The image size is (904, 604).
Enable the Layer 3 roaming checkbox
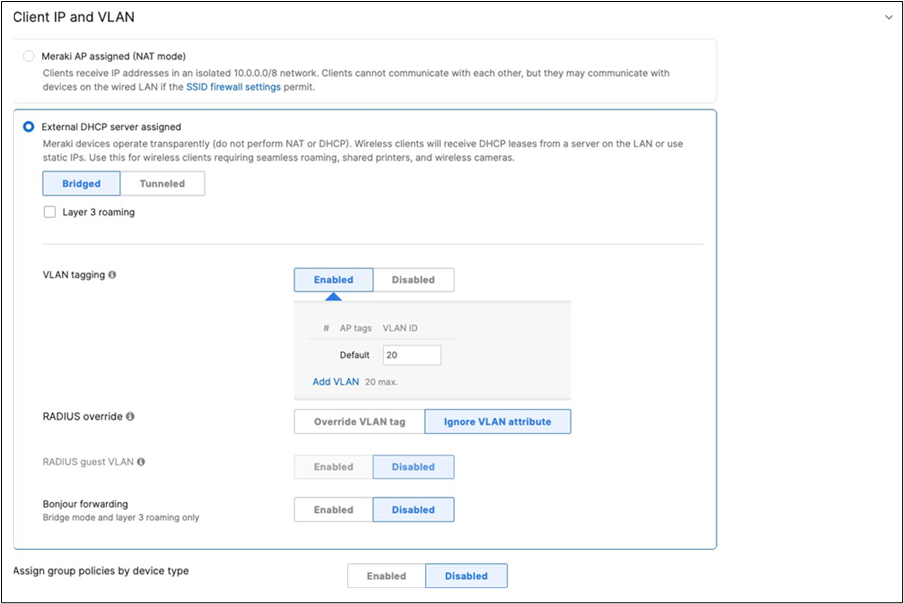48,212
